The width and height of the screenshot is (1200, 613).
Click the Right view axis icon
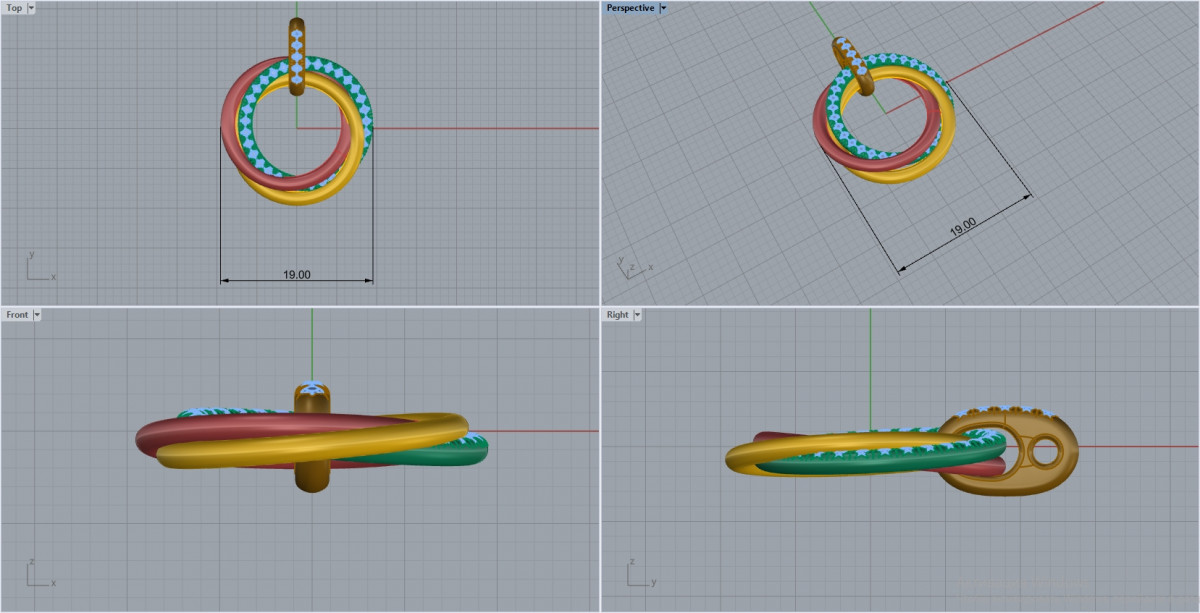point(641,573)
